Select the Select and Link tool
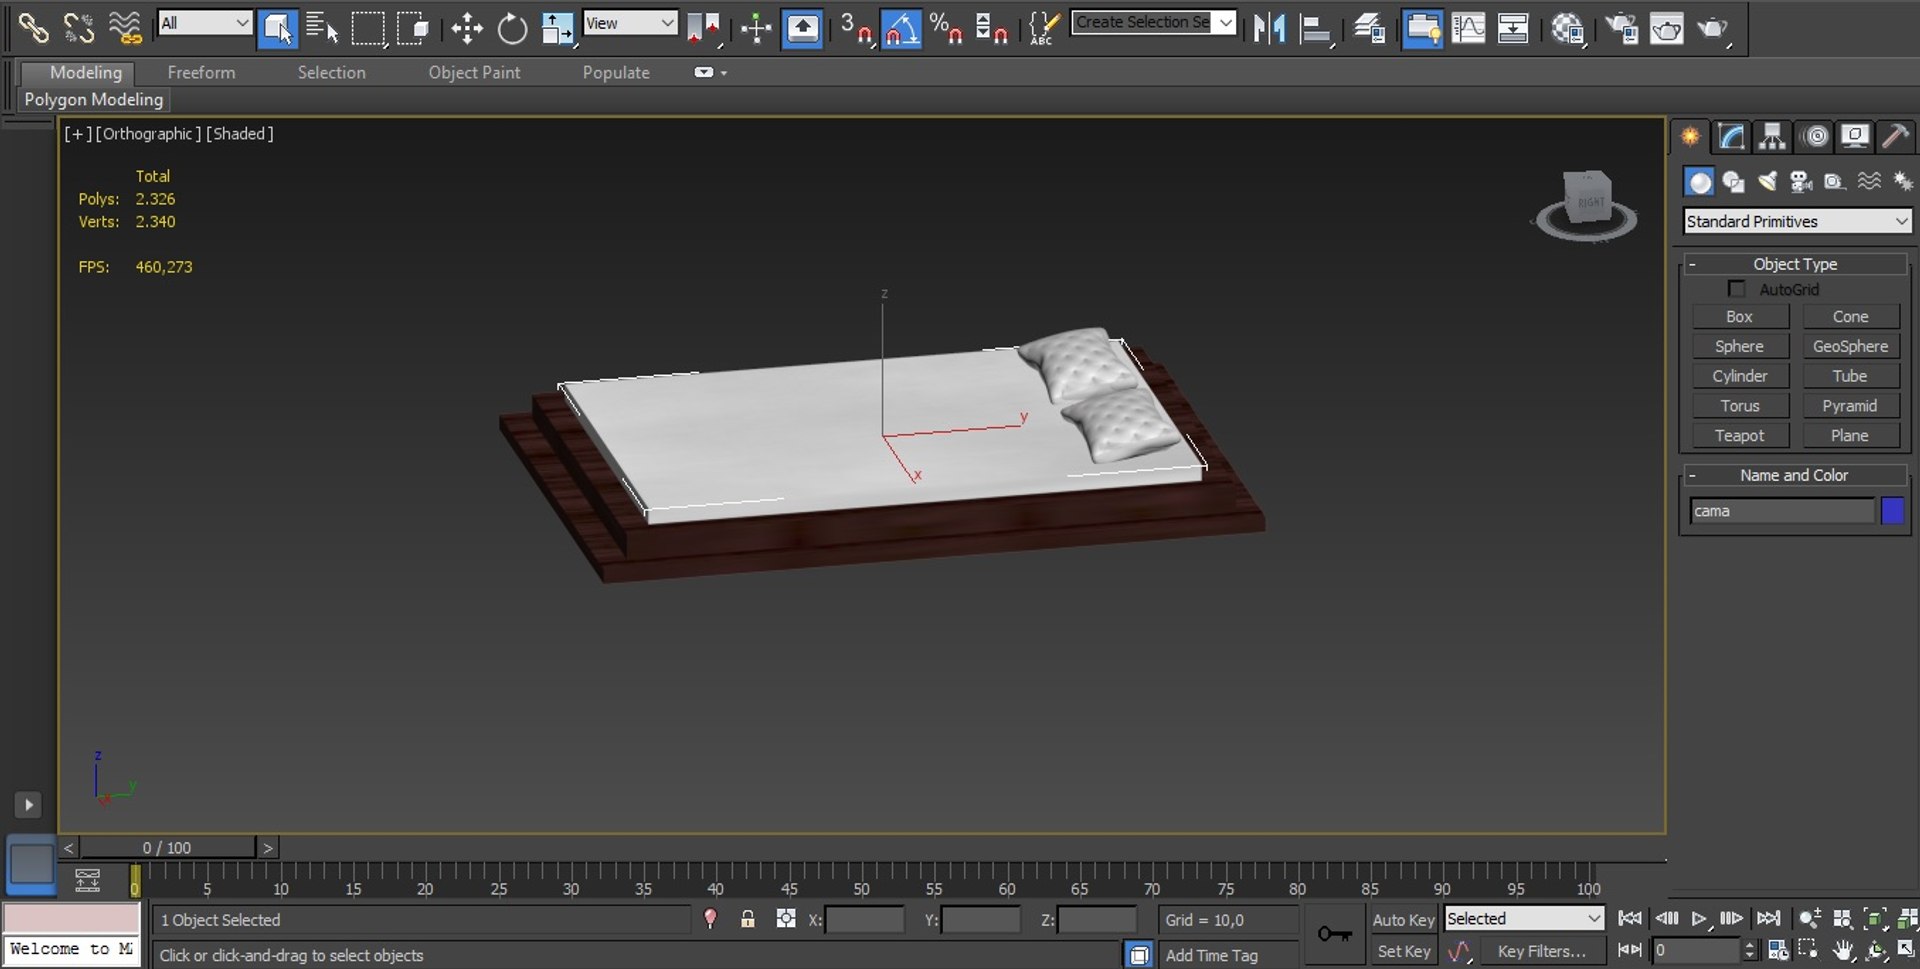The width and height of the screenshot is (1920, 969). pos(33,27)
